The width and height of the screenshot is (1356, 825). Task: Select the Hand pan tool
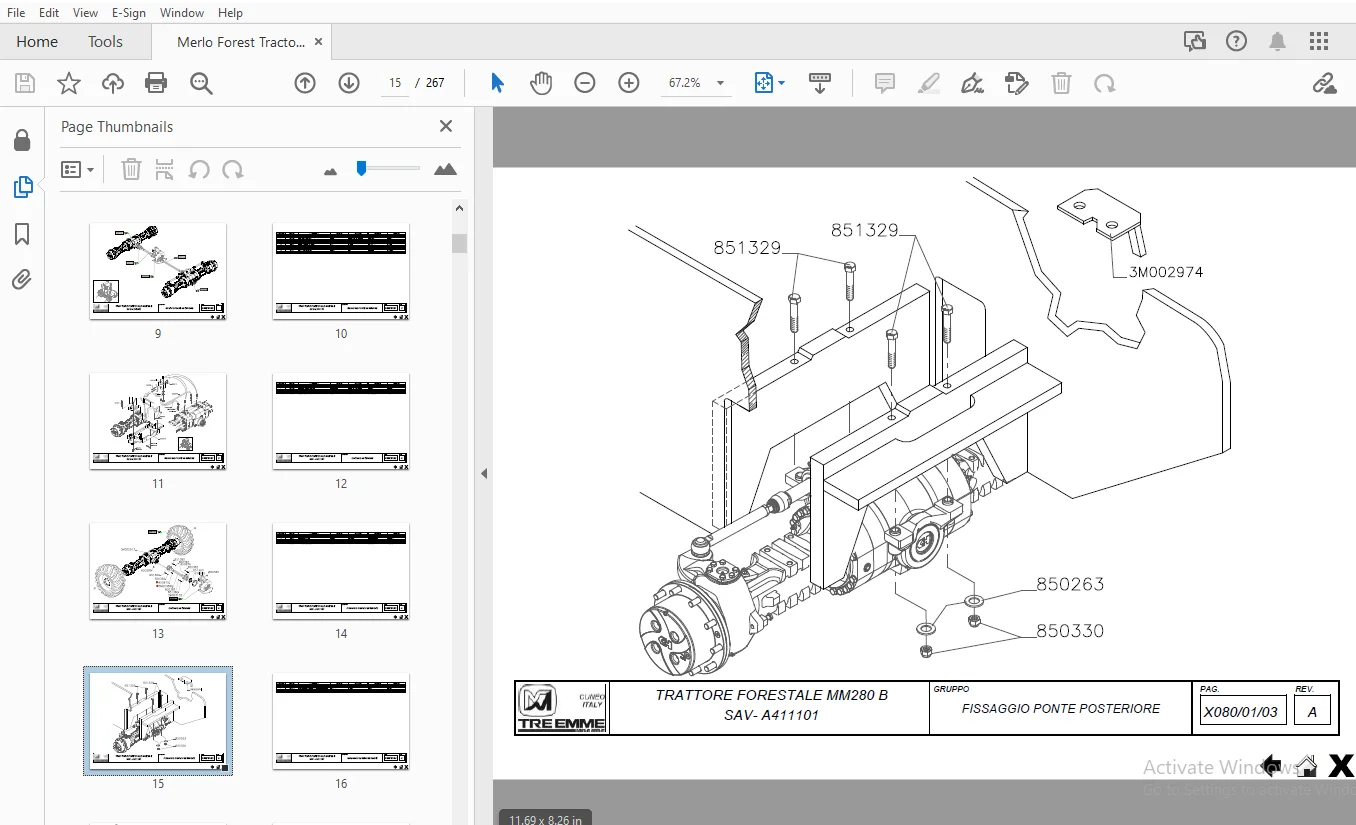(541, 83)
